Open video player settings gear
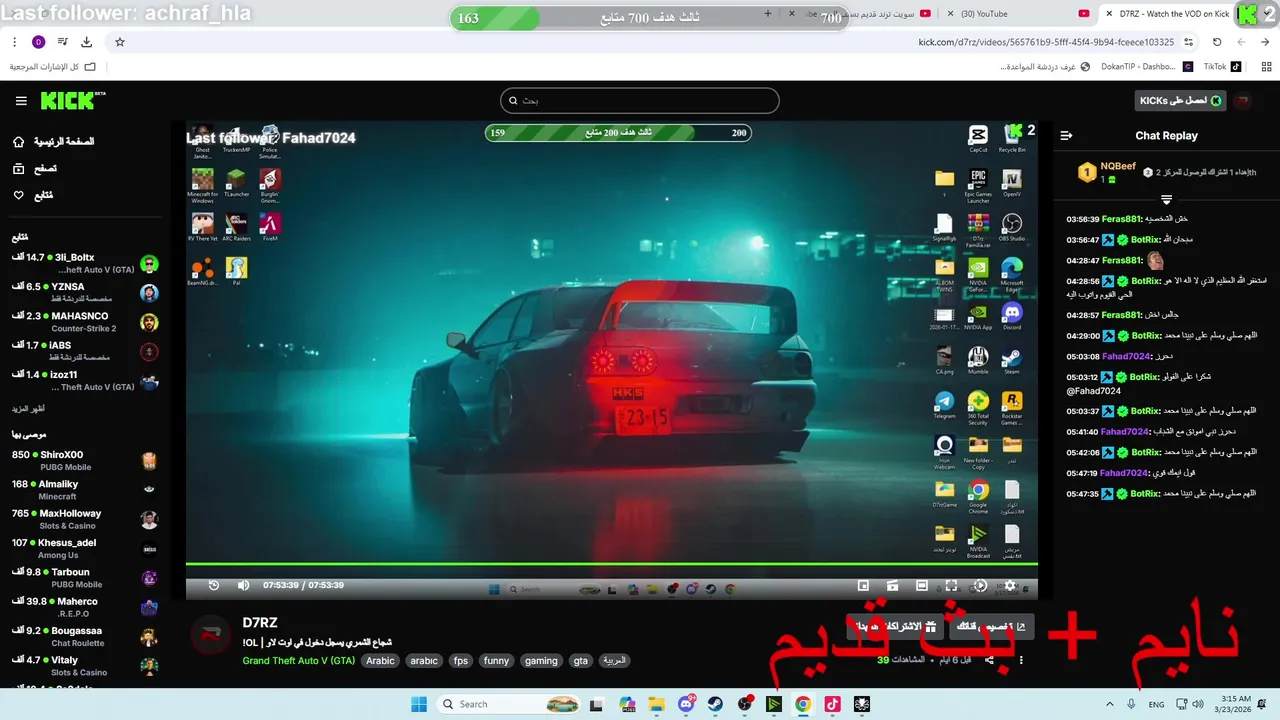The image size is (1280, 720). (1010, 586)
